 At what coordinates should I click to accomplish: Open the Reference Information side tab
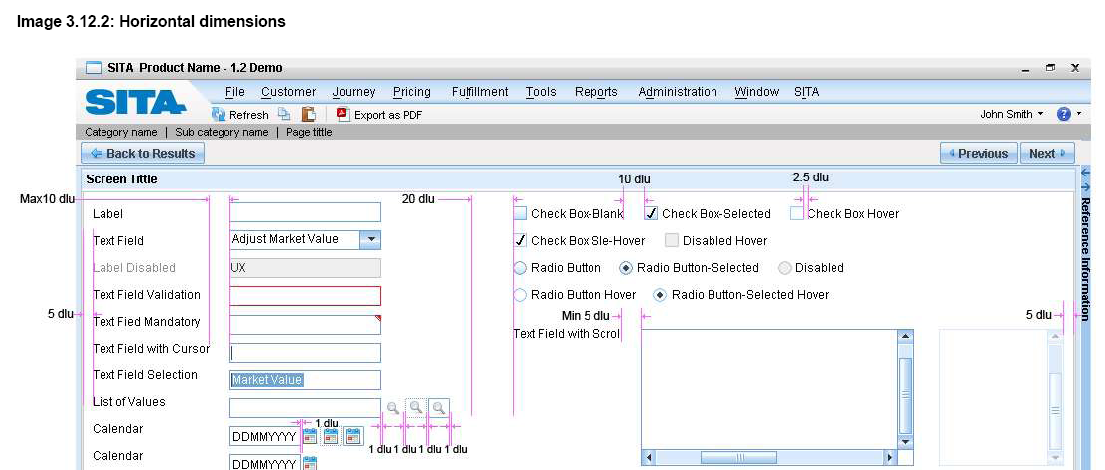click(x=1085, y=259)
